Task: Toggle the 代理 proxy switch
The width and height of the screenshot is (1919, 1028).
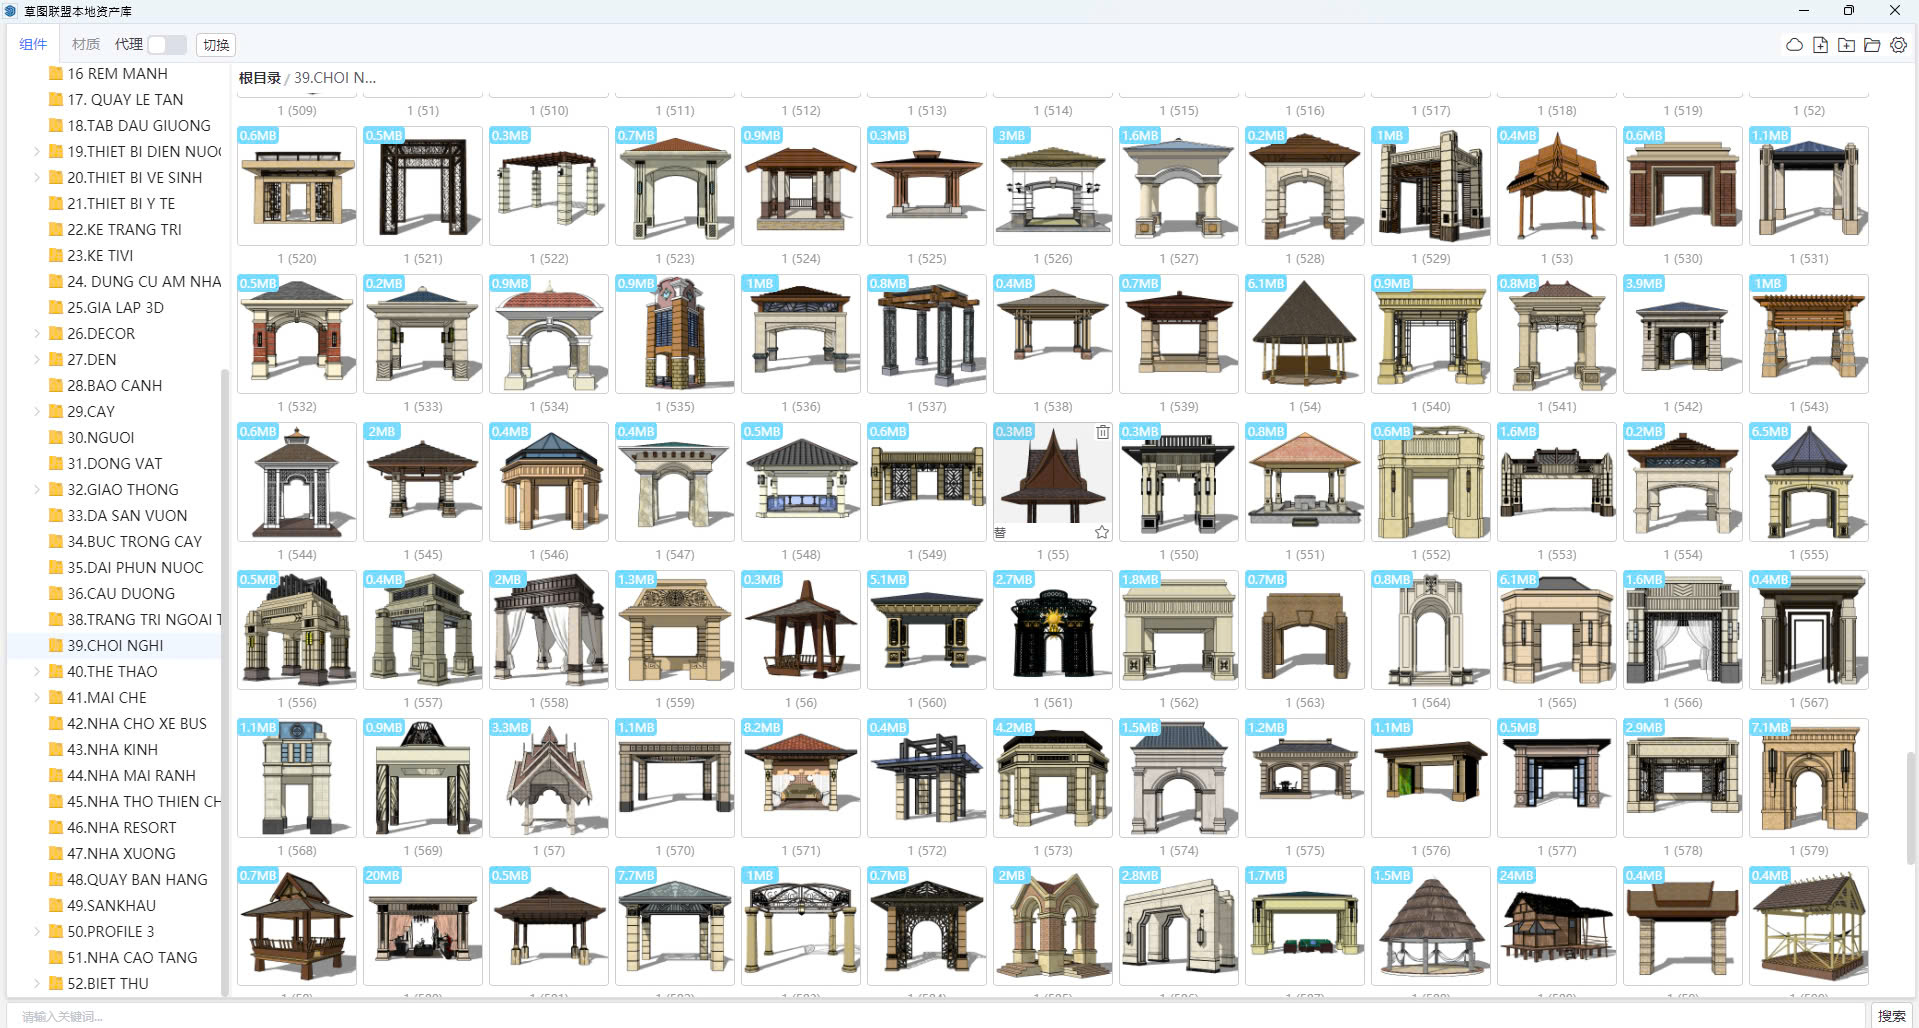Action: click(x=166, y=45)
